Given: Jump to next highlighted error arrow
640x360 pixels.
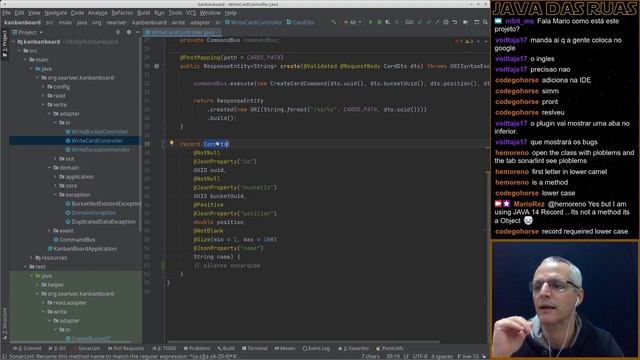Looking at the screenshot, I should point(485,41).
